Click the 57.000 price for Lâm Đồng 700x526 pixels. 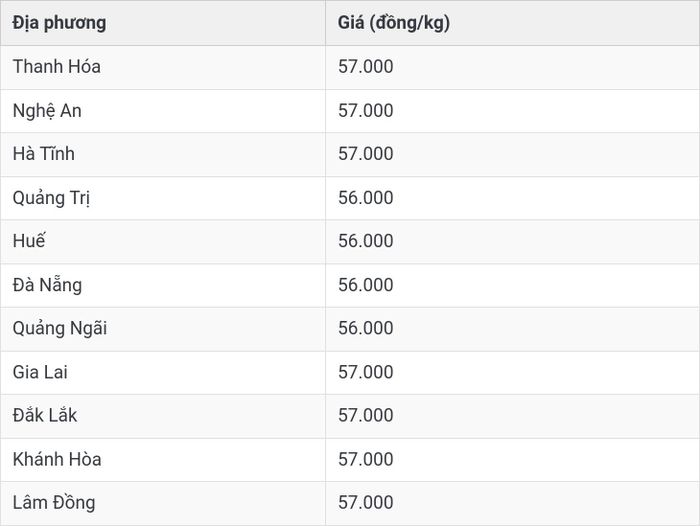pyautogui.click(x=366, y=503)
